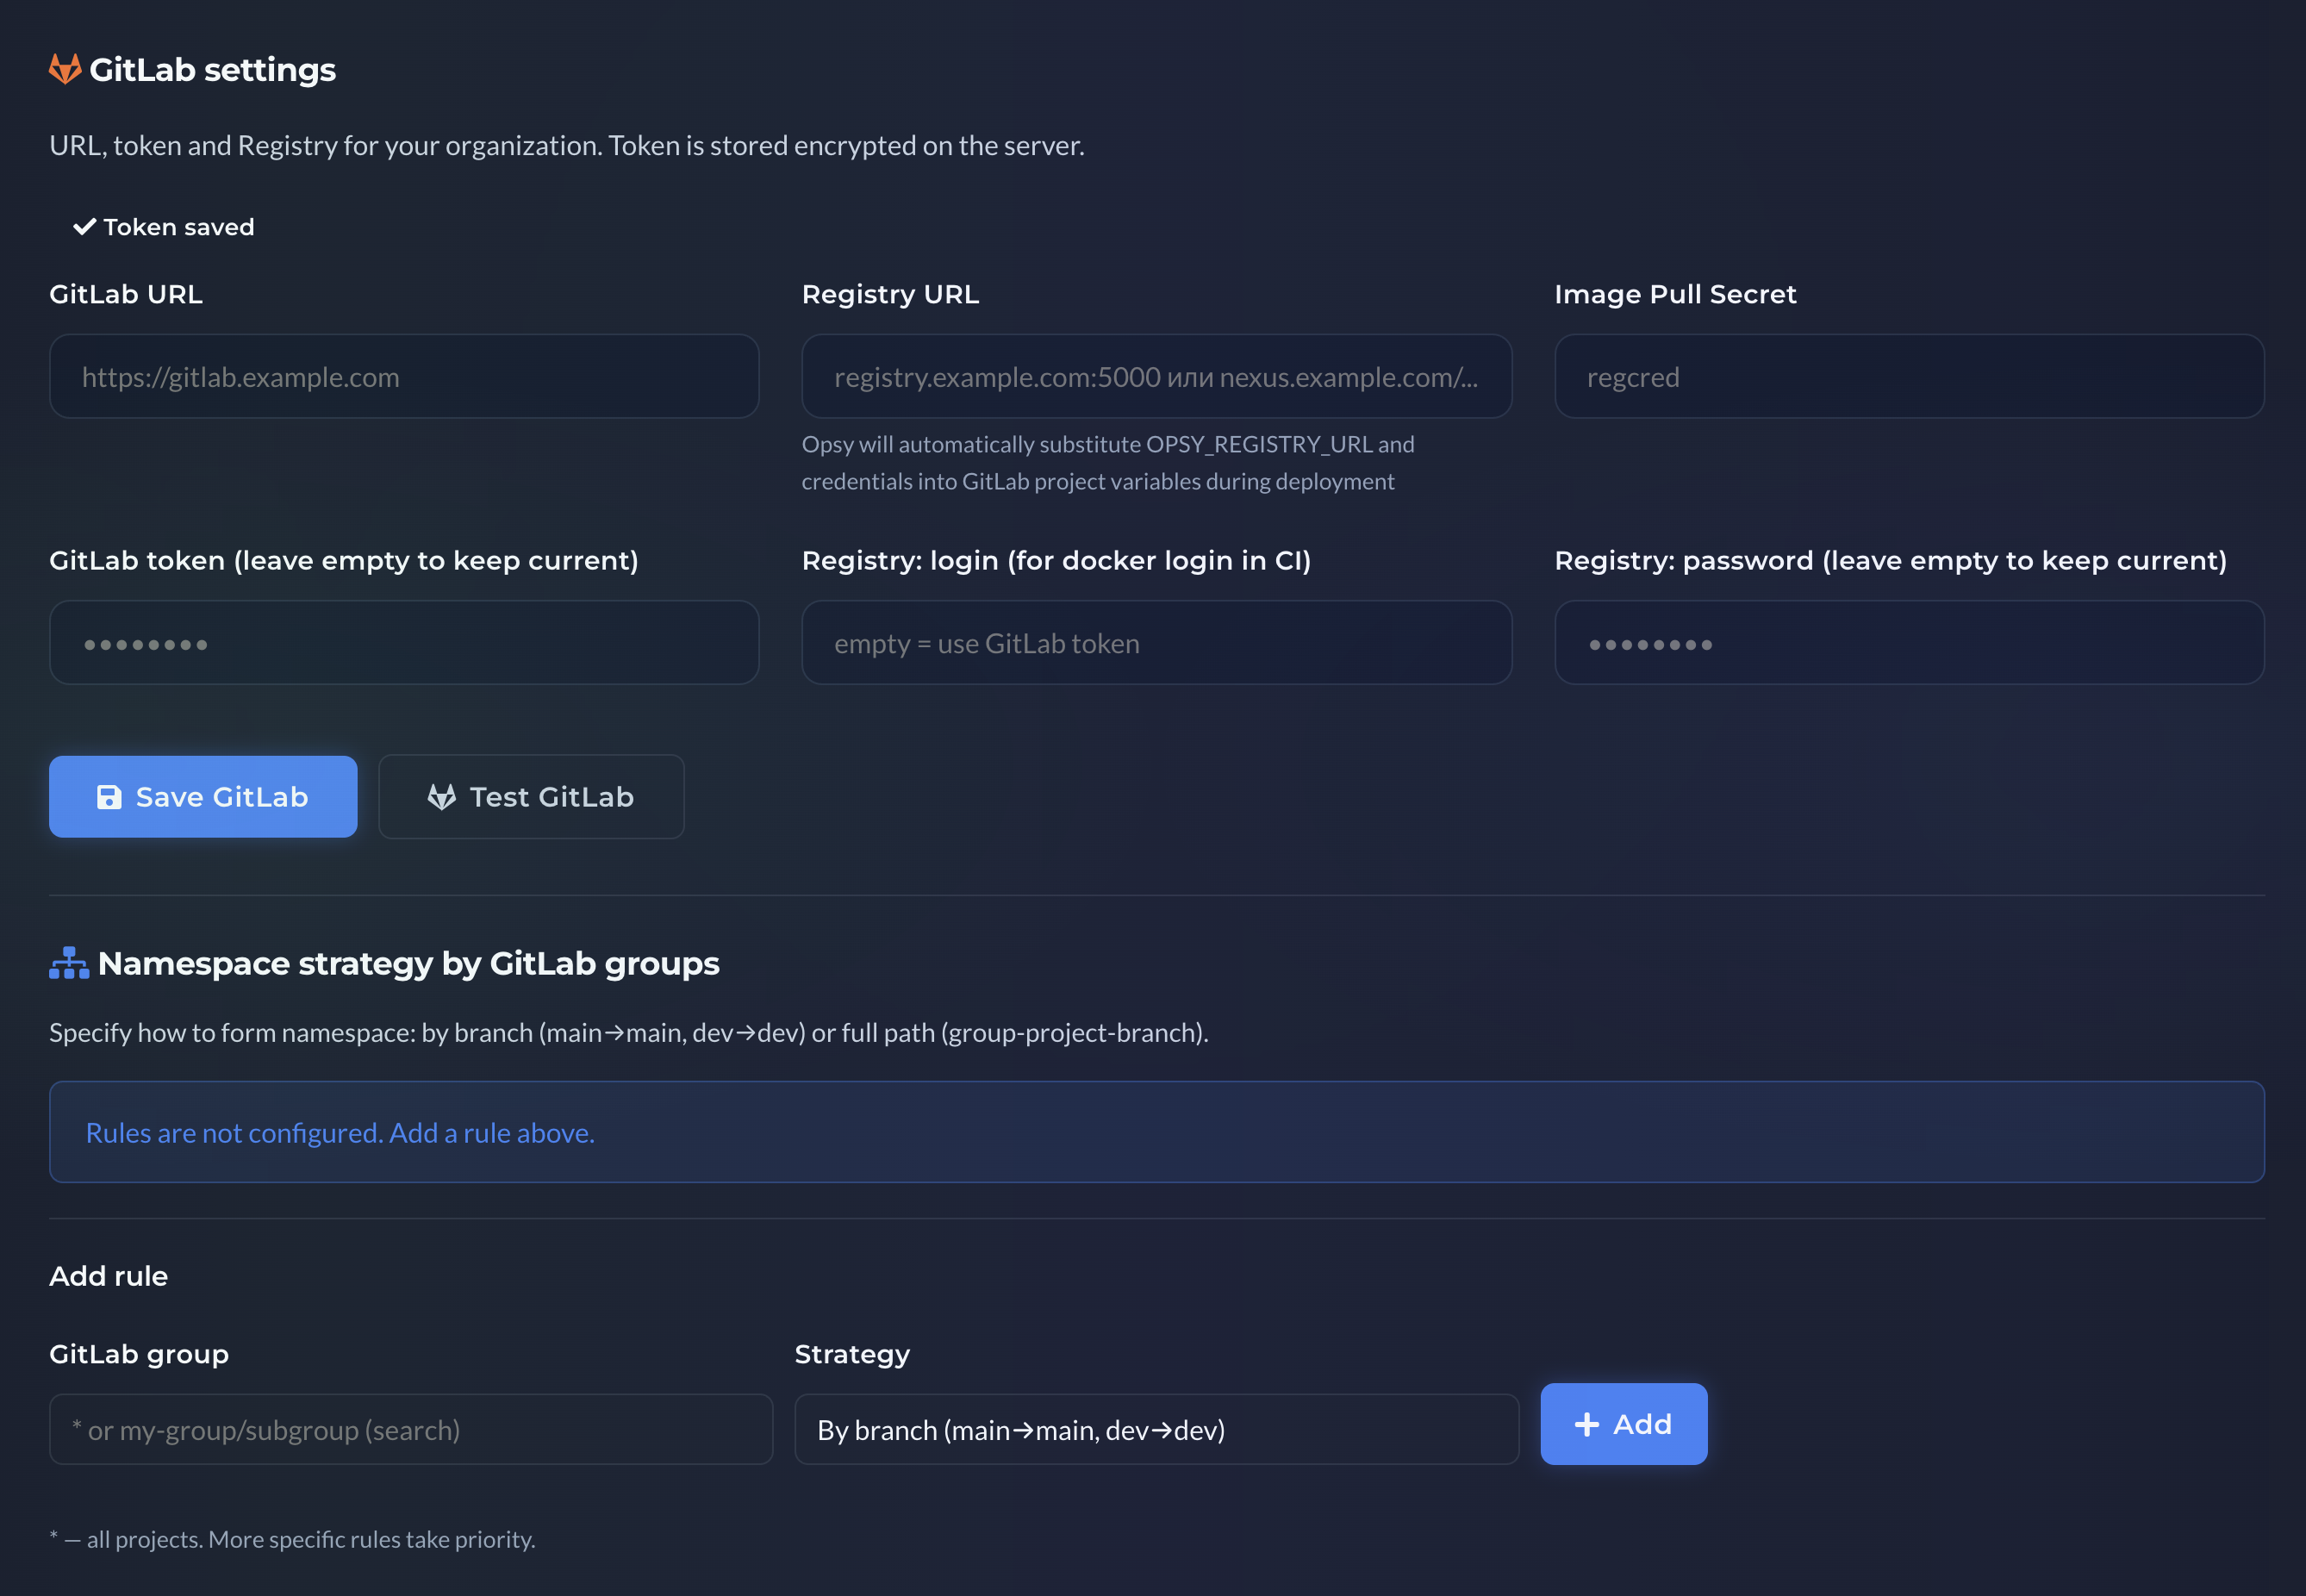Open the Strategy dropdown showing By branch

pyautogui.click(x=1156, y=1429)
